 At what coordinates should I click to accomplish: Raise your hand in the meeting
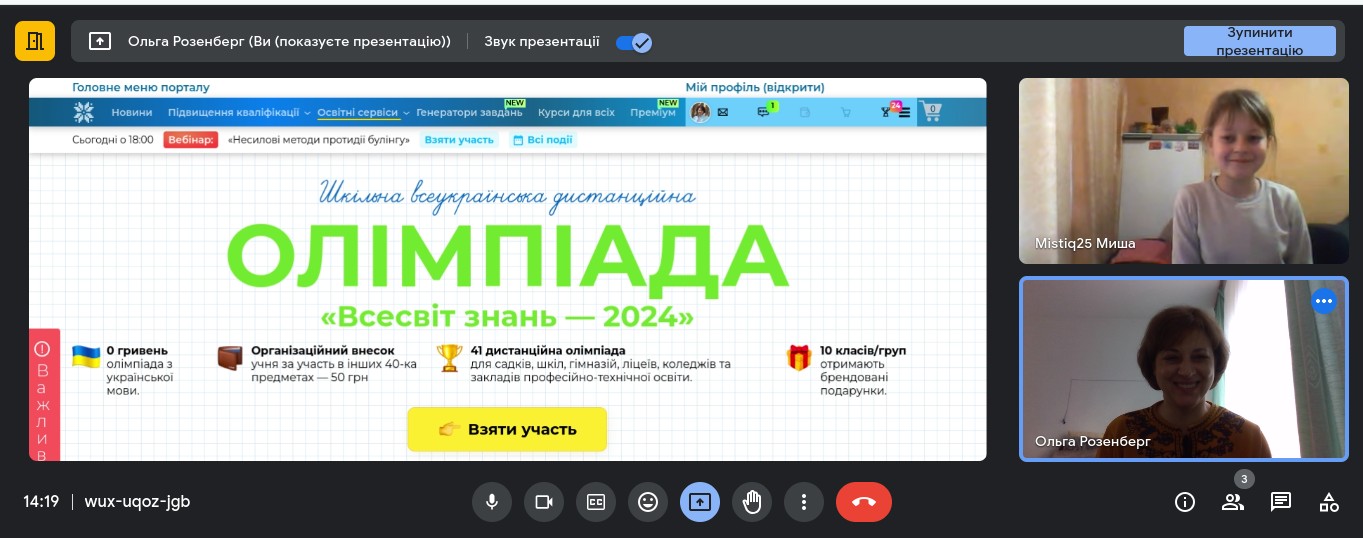(752, 502)
